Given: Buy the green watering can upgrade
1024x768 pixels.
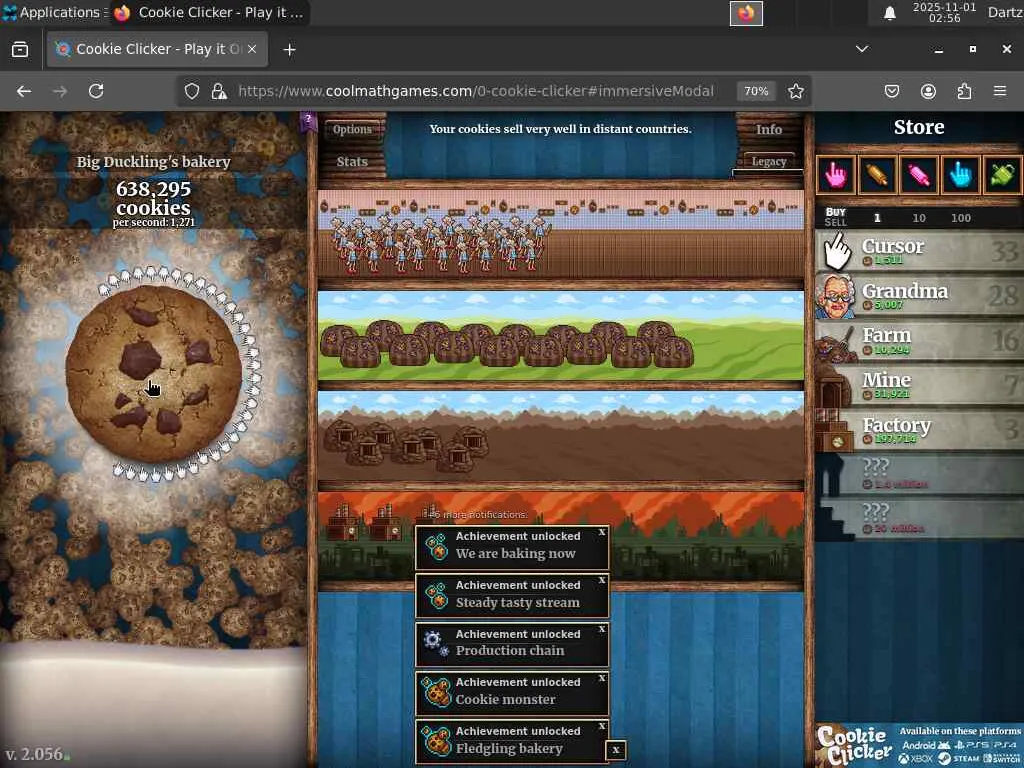Looking at the screenshot, I should (1002, 174).
